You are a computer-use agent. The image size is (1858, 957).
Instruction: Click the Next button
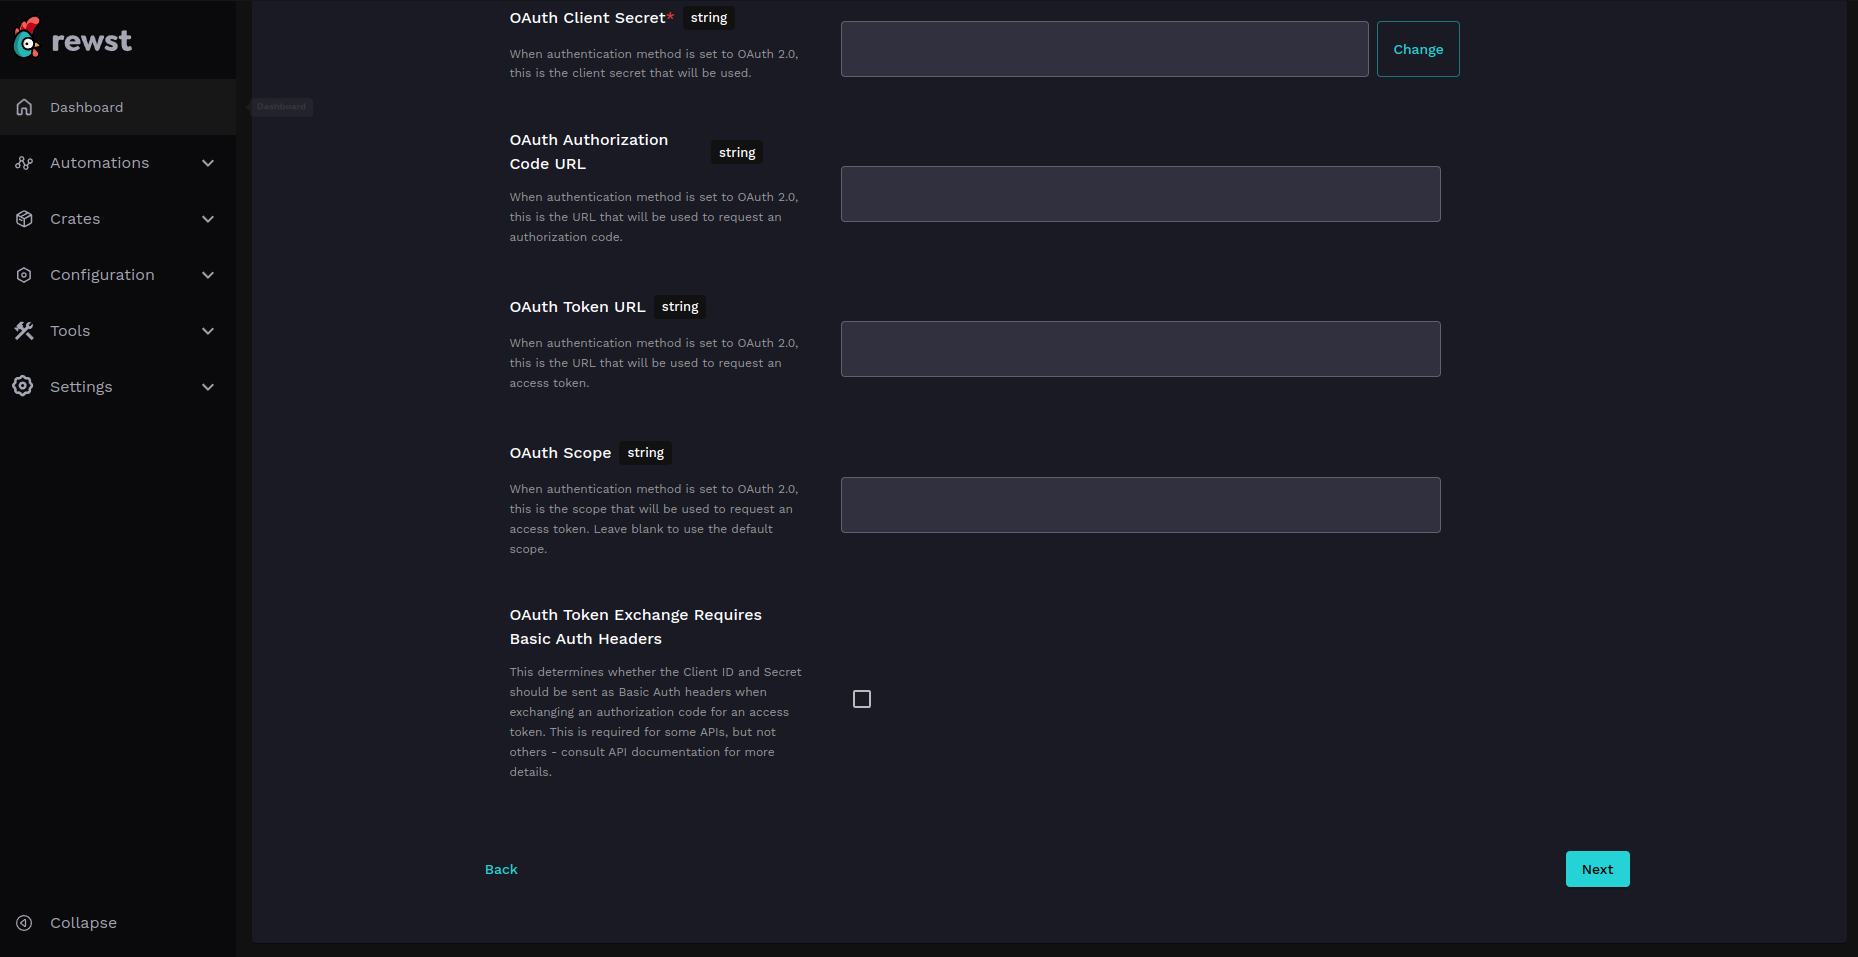(x=1597, y=869)
